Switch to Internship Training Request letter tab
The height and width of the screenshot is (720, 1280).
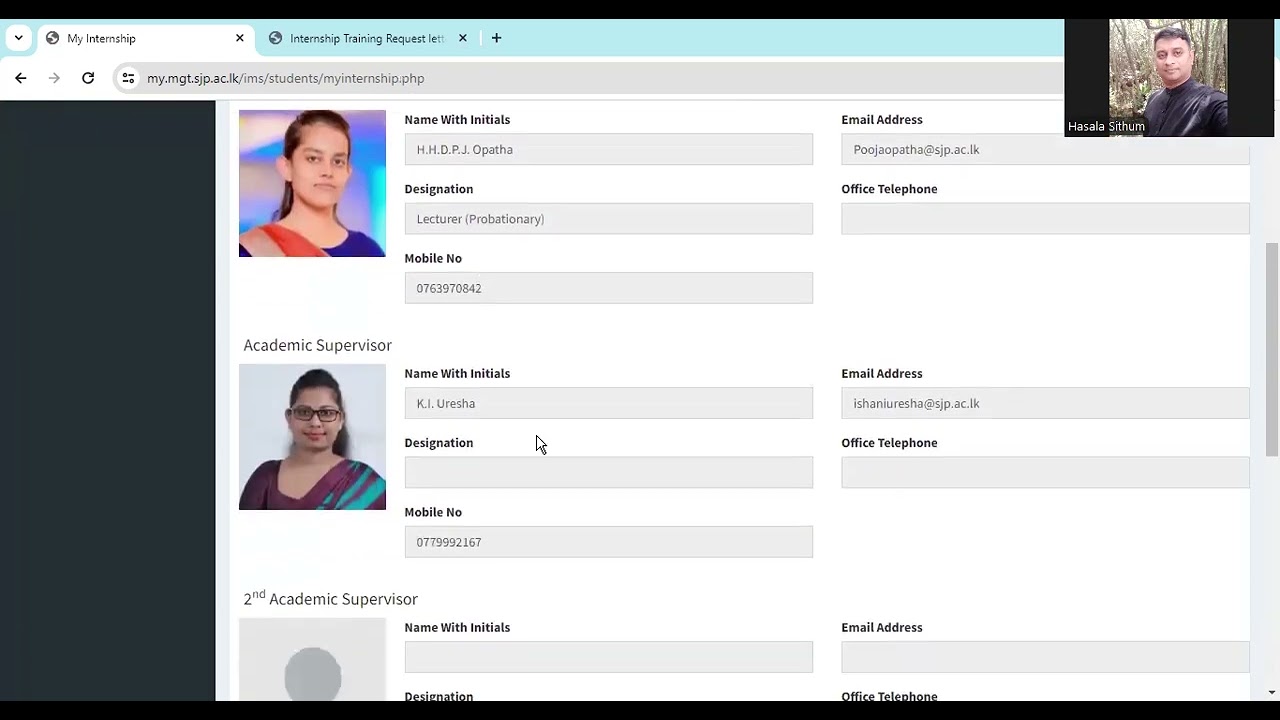[367, 38]
